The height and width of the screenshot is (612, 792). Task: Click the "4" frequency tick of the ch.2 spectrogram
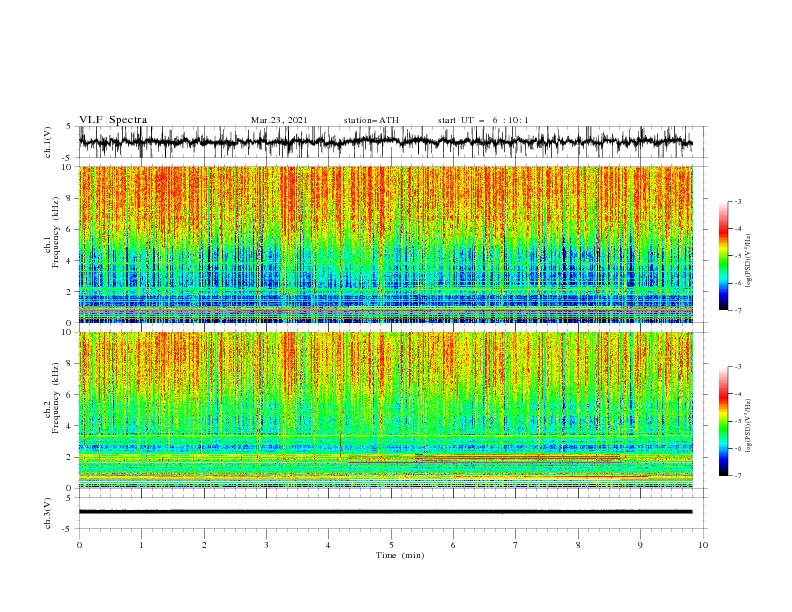[70, 426]
